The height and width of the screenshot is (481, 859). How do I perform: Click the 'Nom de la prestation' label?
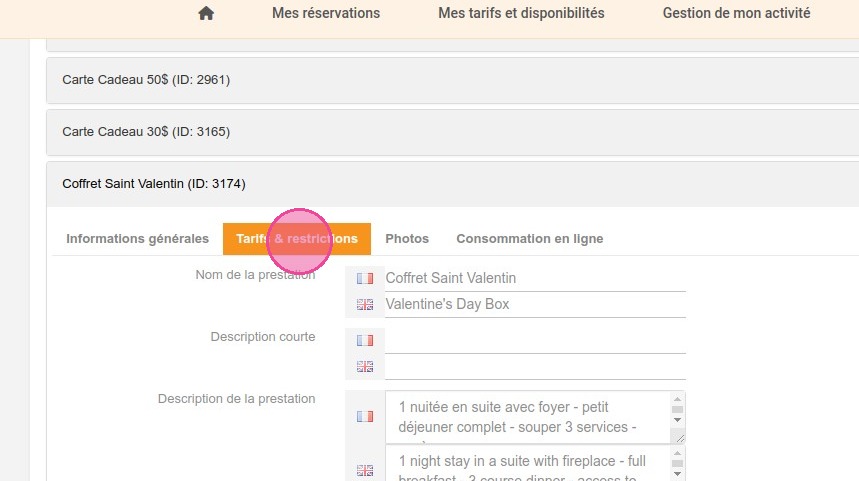tap(255, 275)
